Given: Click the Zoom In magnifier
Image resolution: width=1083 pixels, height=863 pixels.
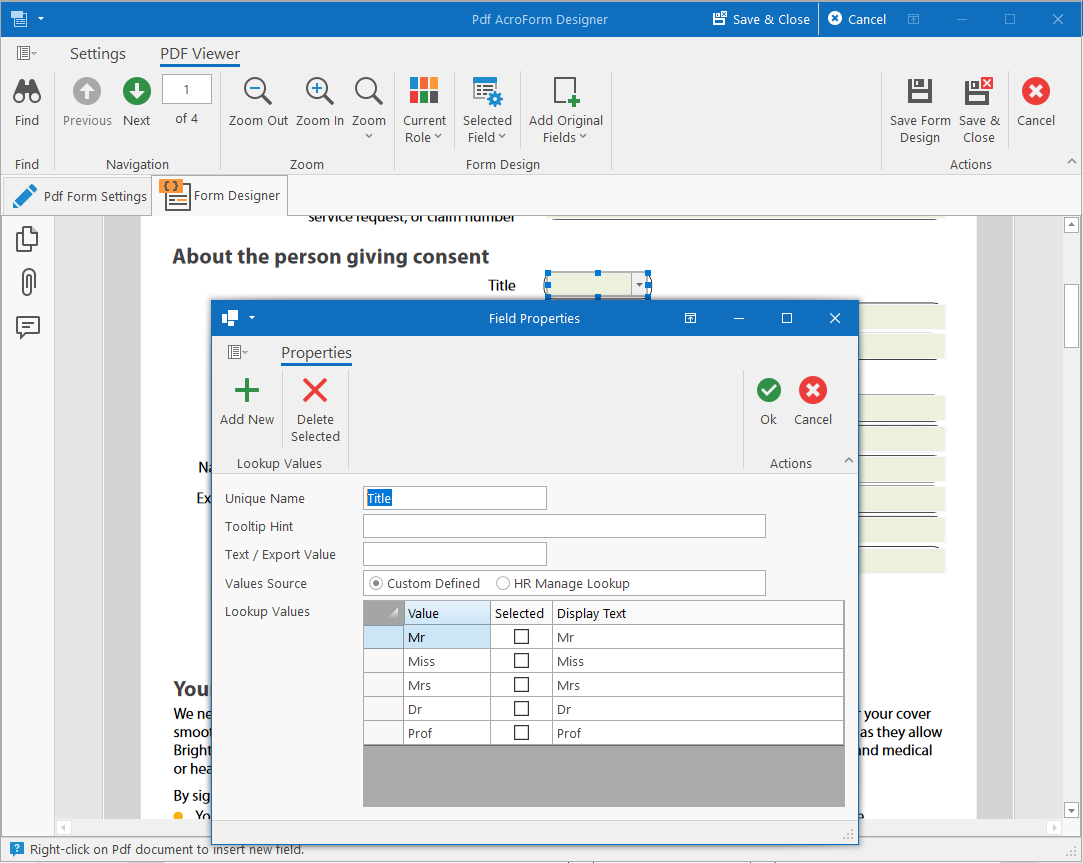Looking at the screenshot, I should click(x=320, y=91).
